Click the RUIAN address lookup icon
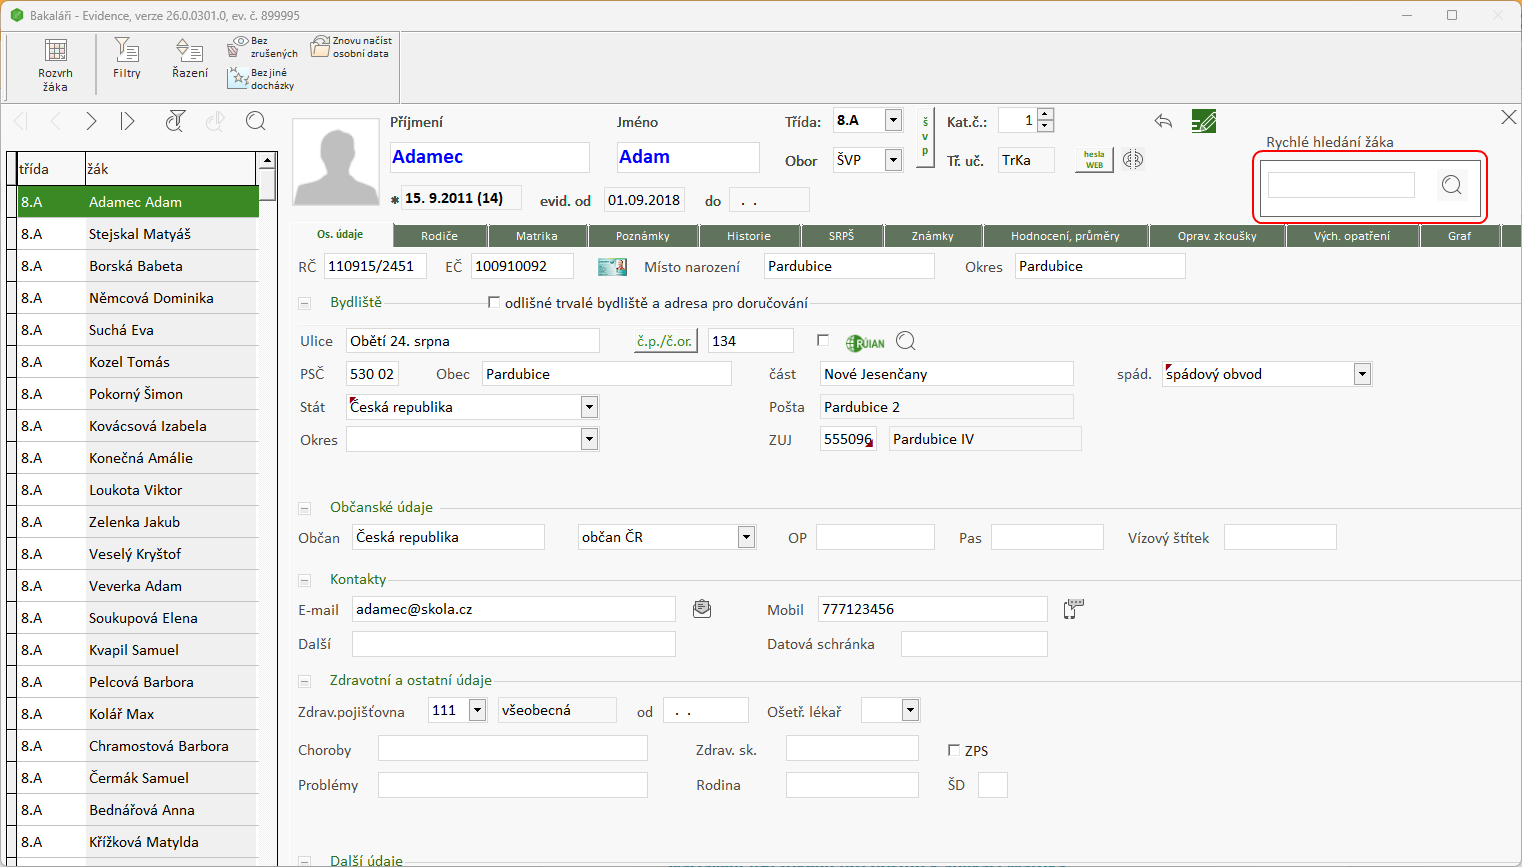 click(x=866, y=343)
